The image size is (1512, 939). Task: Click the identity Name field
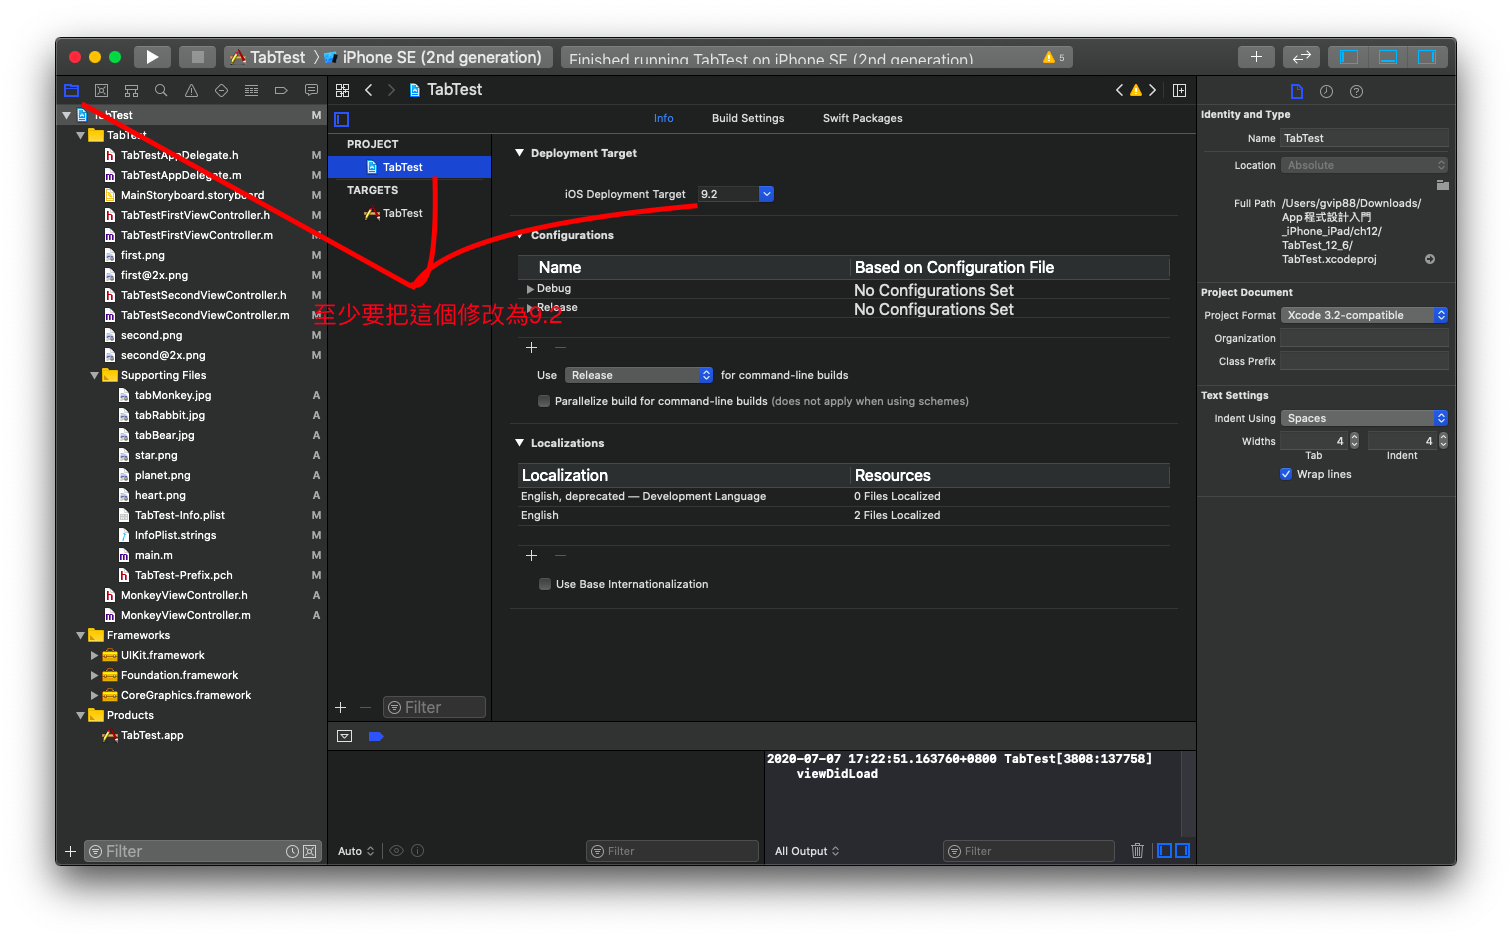[1364, 138]
